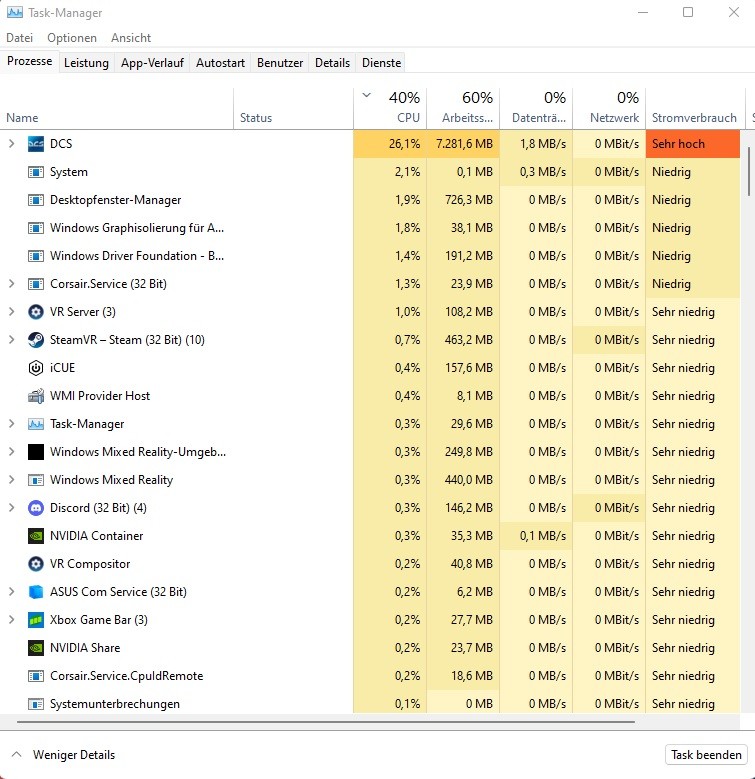This screenshot has width=755, height=779.
Task: Click the black Windows Mixed Reality-Umgebung icon
Action: tap(36, 452)
